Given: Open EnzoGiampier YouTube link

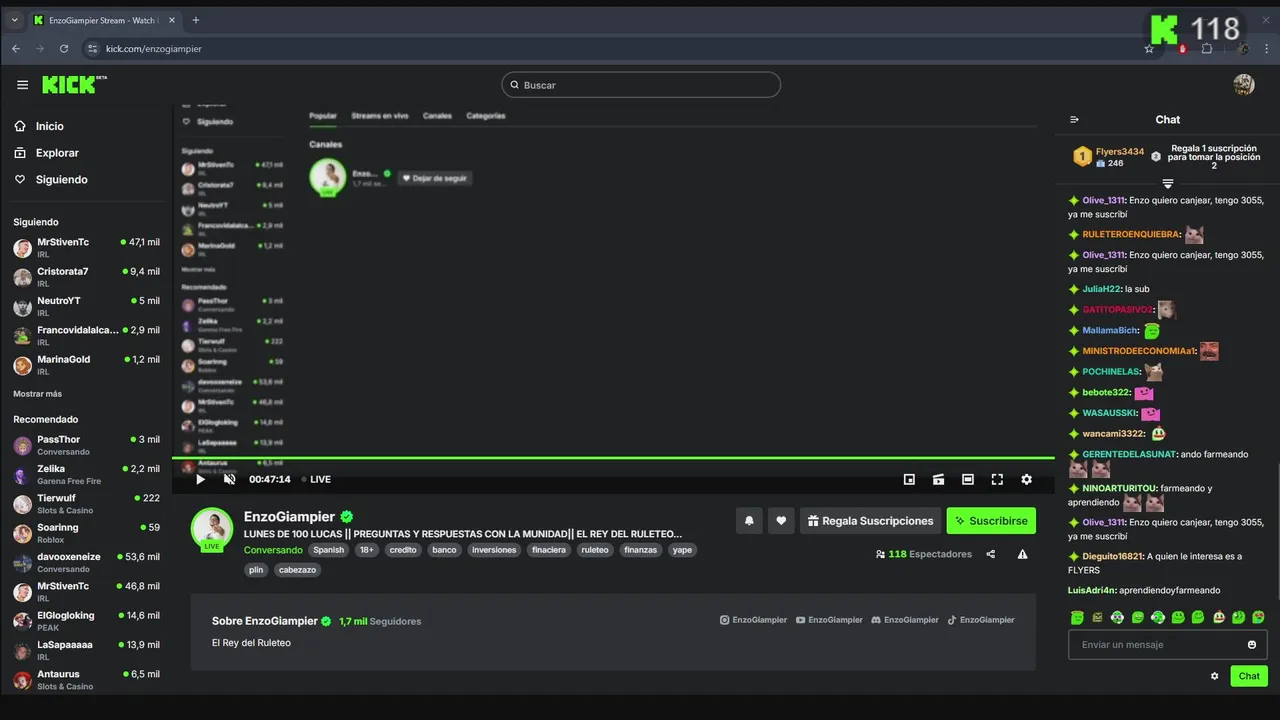Looking at the screenshot, I should tap(829, 620).
